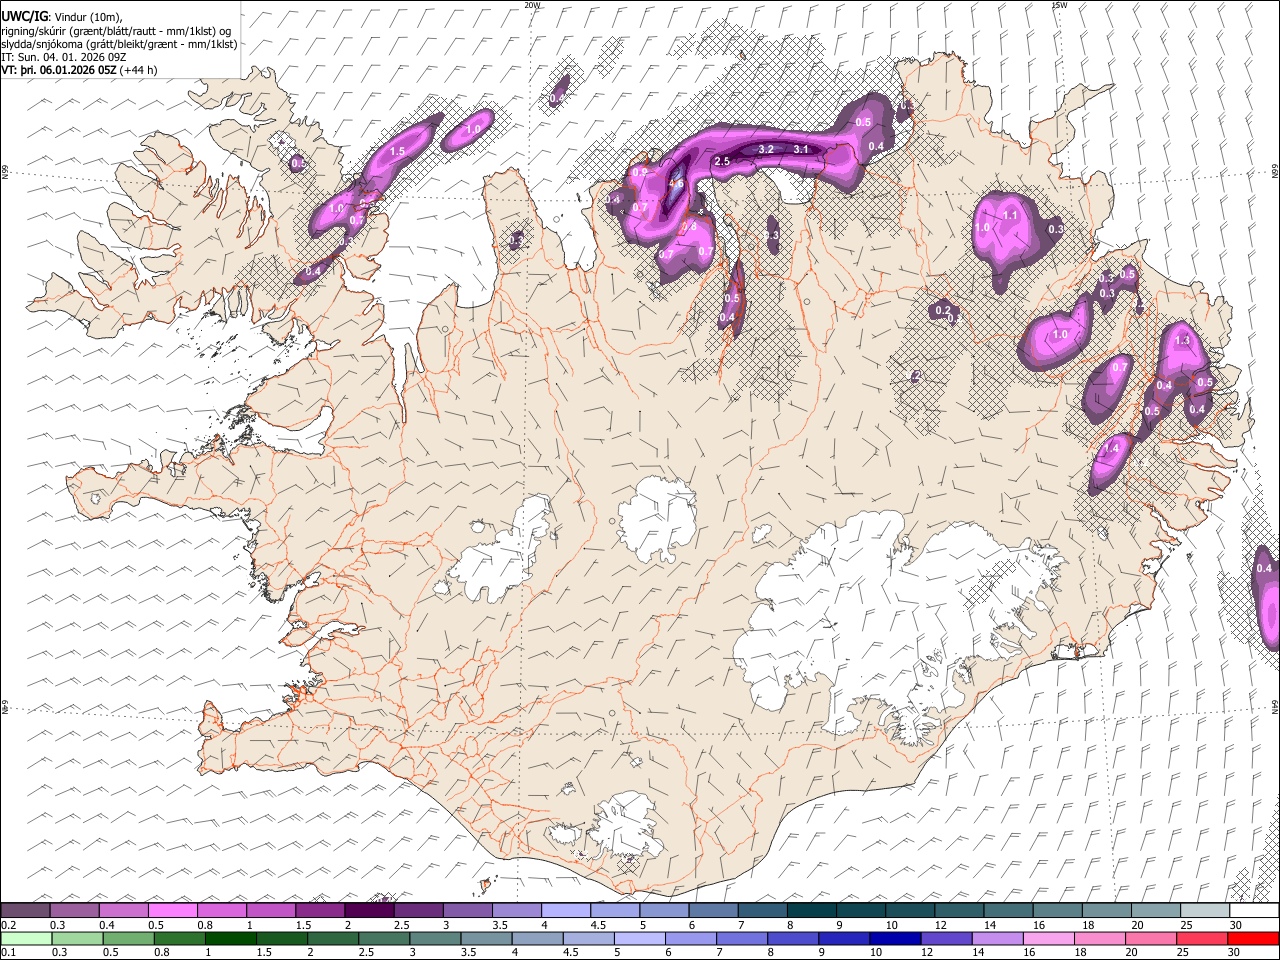Pick the upper scale swatch between 8 and 9
Image resolution: width=1280 pixels, height=960 pixels.
click(811, 911)
